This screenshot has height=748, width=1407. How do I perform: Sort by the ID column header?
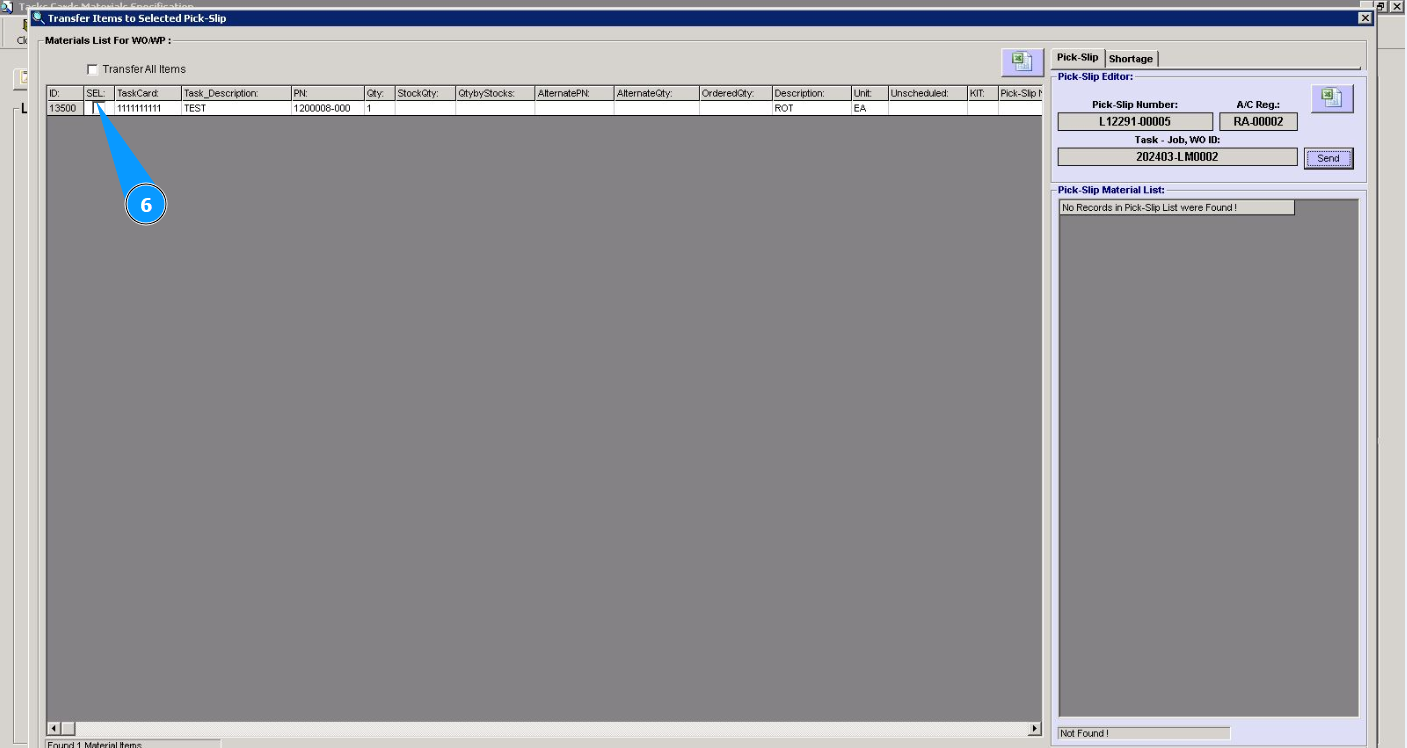65,94
